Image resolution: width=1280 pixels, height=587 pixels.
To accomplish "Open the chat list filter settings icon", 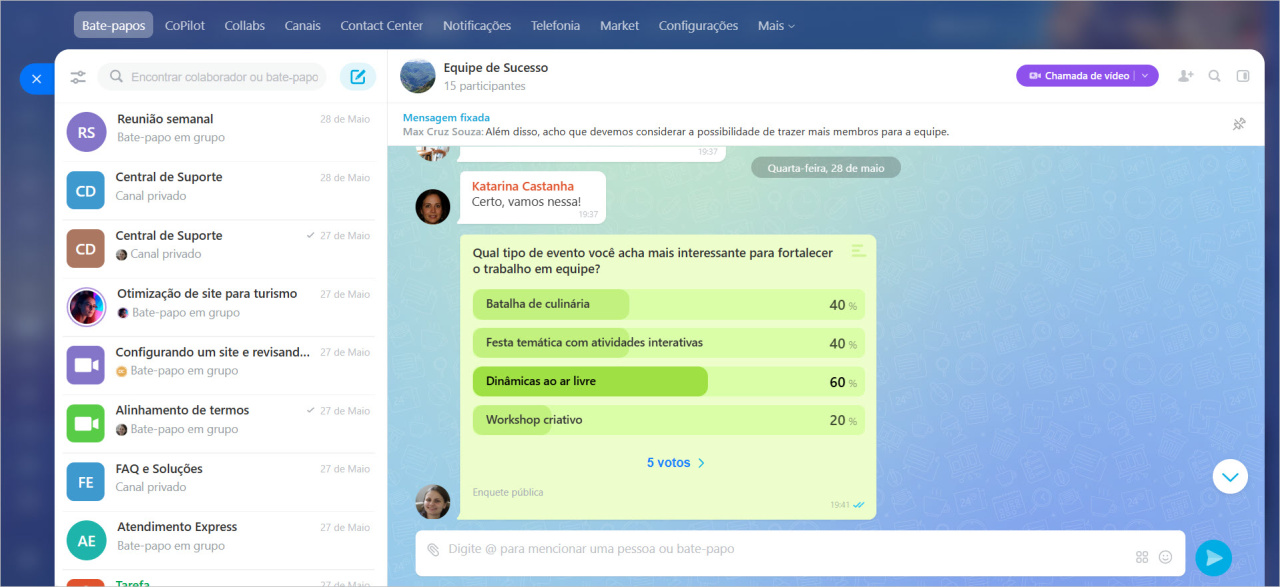I will (x=78, y=77).
